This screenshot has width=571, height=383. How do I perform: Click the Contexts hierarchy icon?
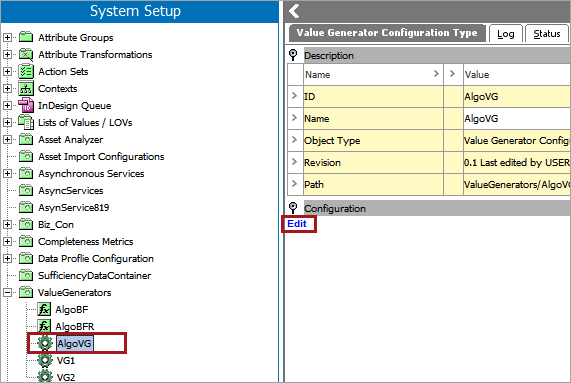pos(26,88)
